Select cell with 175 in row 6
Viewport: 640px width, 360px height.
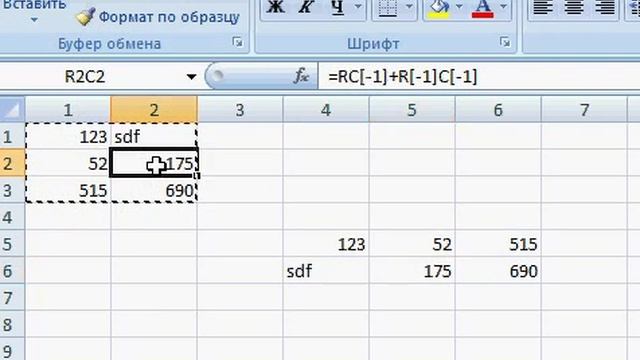click(x=412, y=271)
